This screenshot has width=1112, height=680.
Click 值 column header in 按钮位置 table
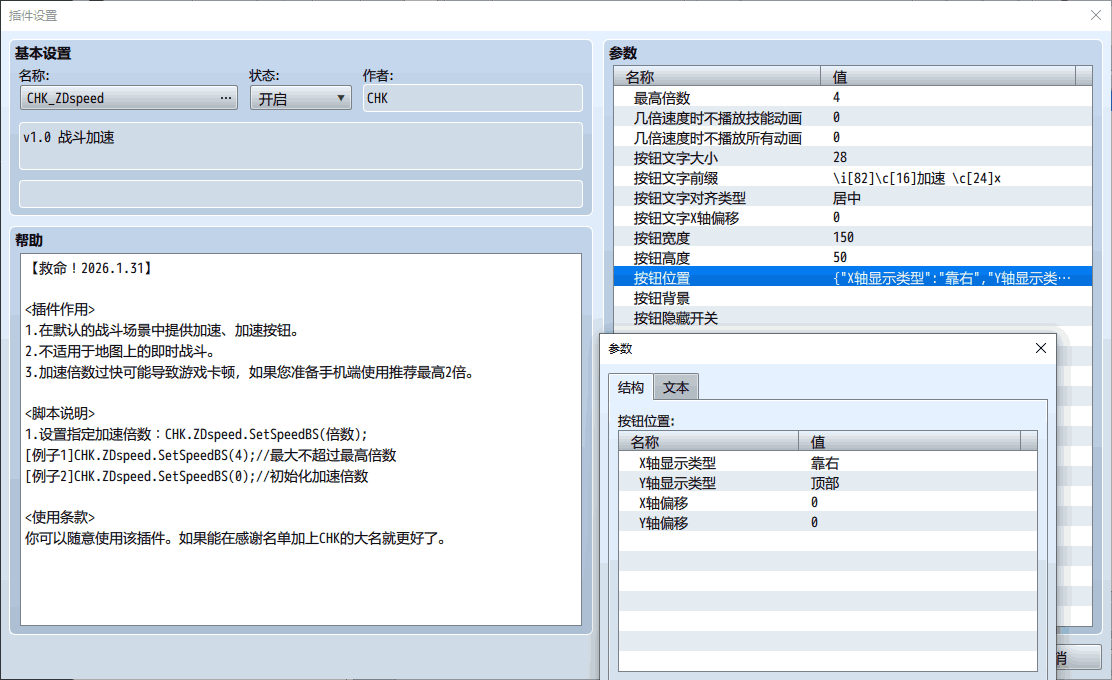910,442
